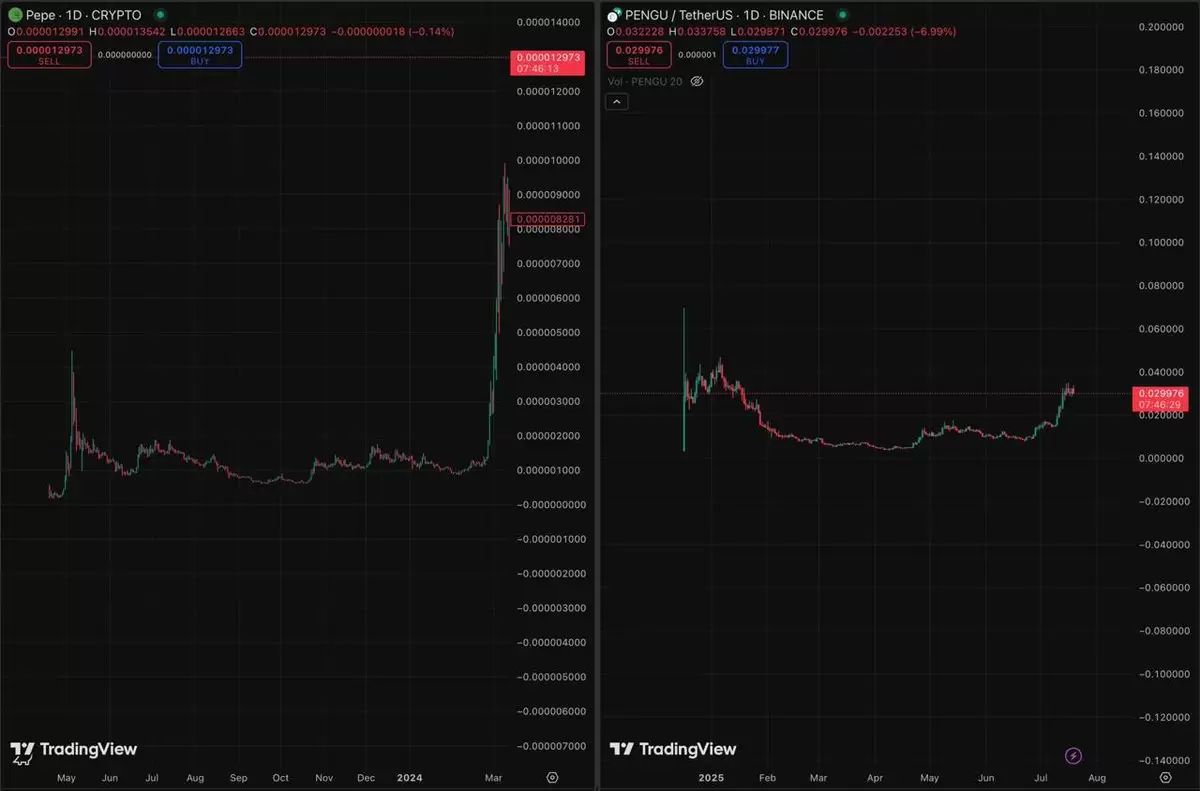The width and height of the screenshot is (1200, 791).
Task: Click −0.000003000 on the Pepe price axis
Action: [x=549, y=608]
